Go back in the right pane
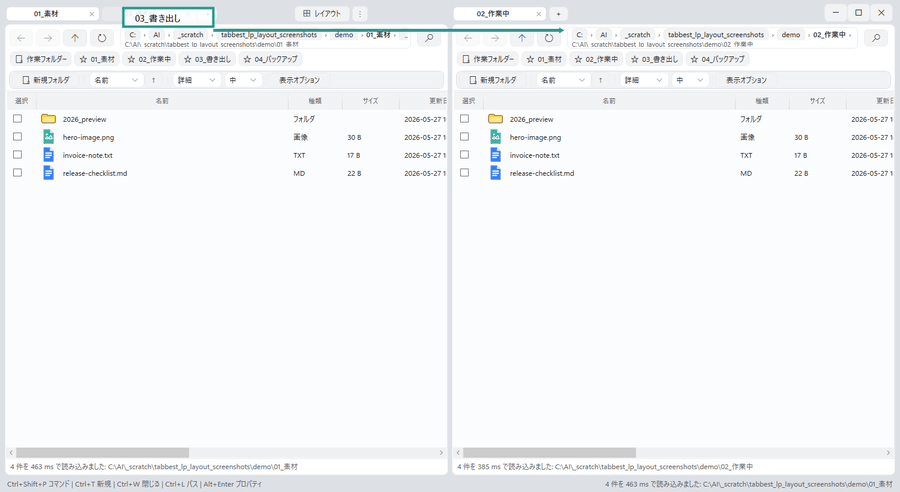This screenshot has width=900, height=492. [x=468, y=38]
